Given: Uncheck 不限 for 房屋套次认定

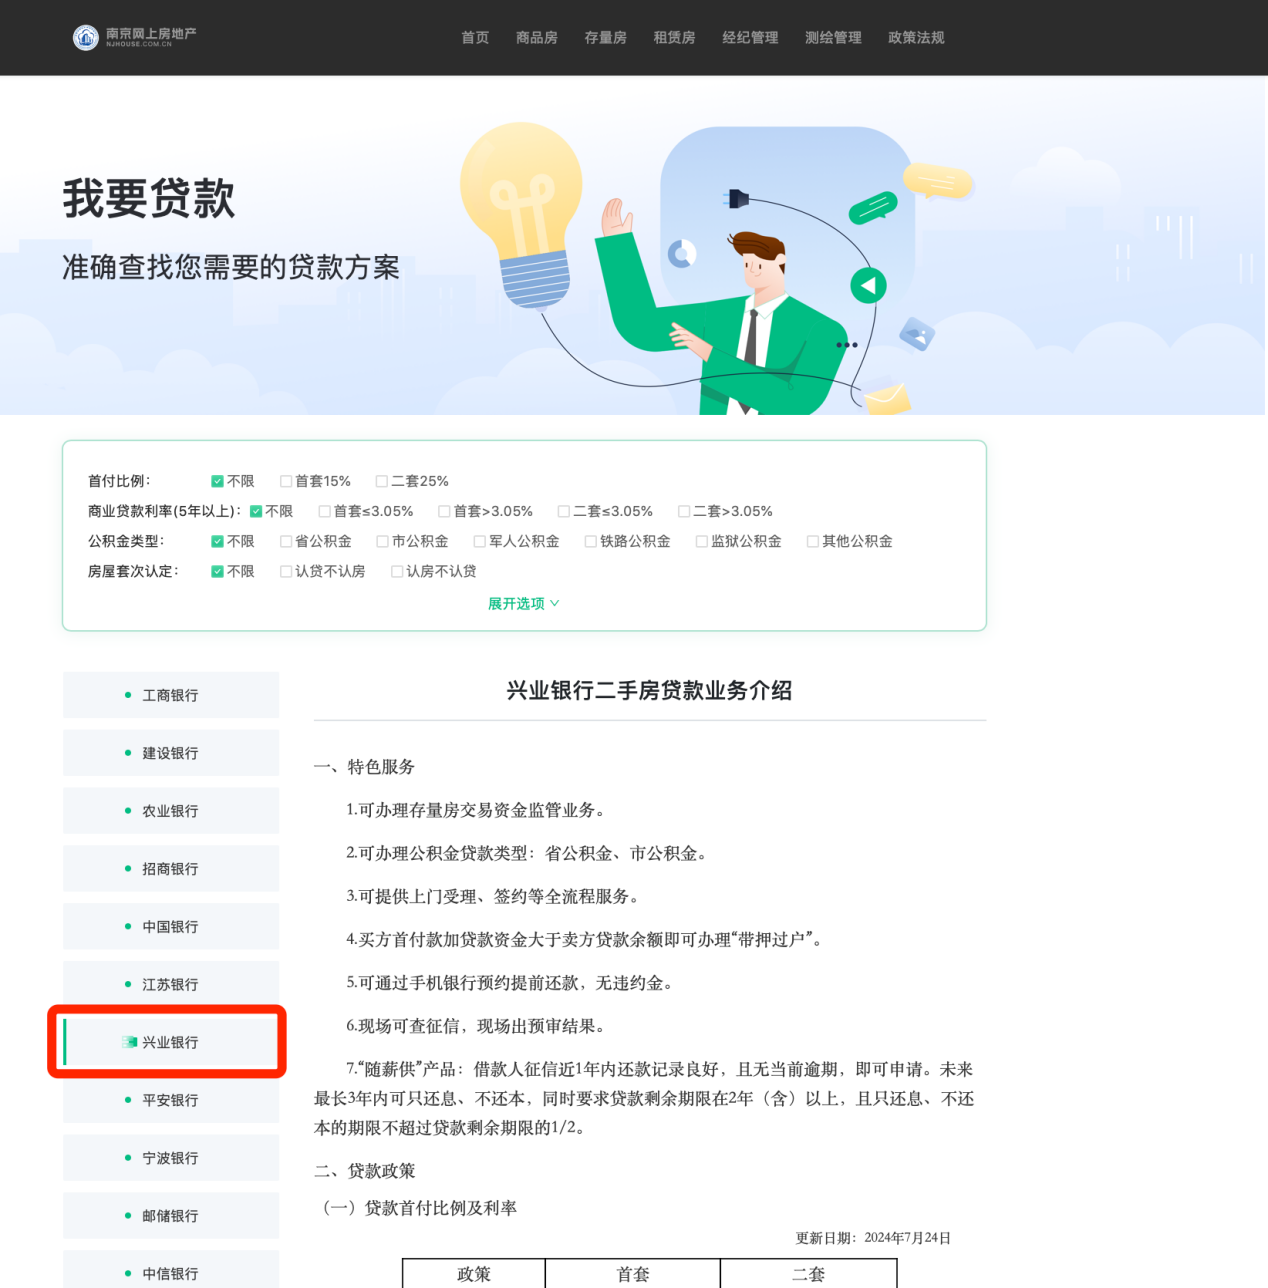Looking at the screenshot, I should [x=217, y=572].
